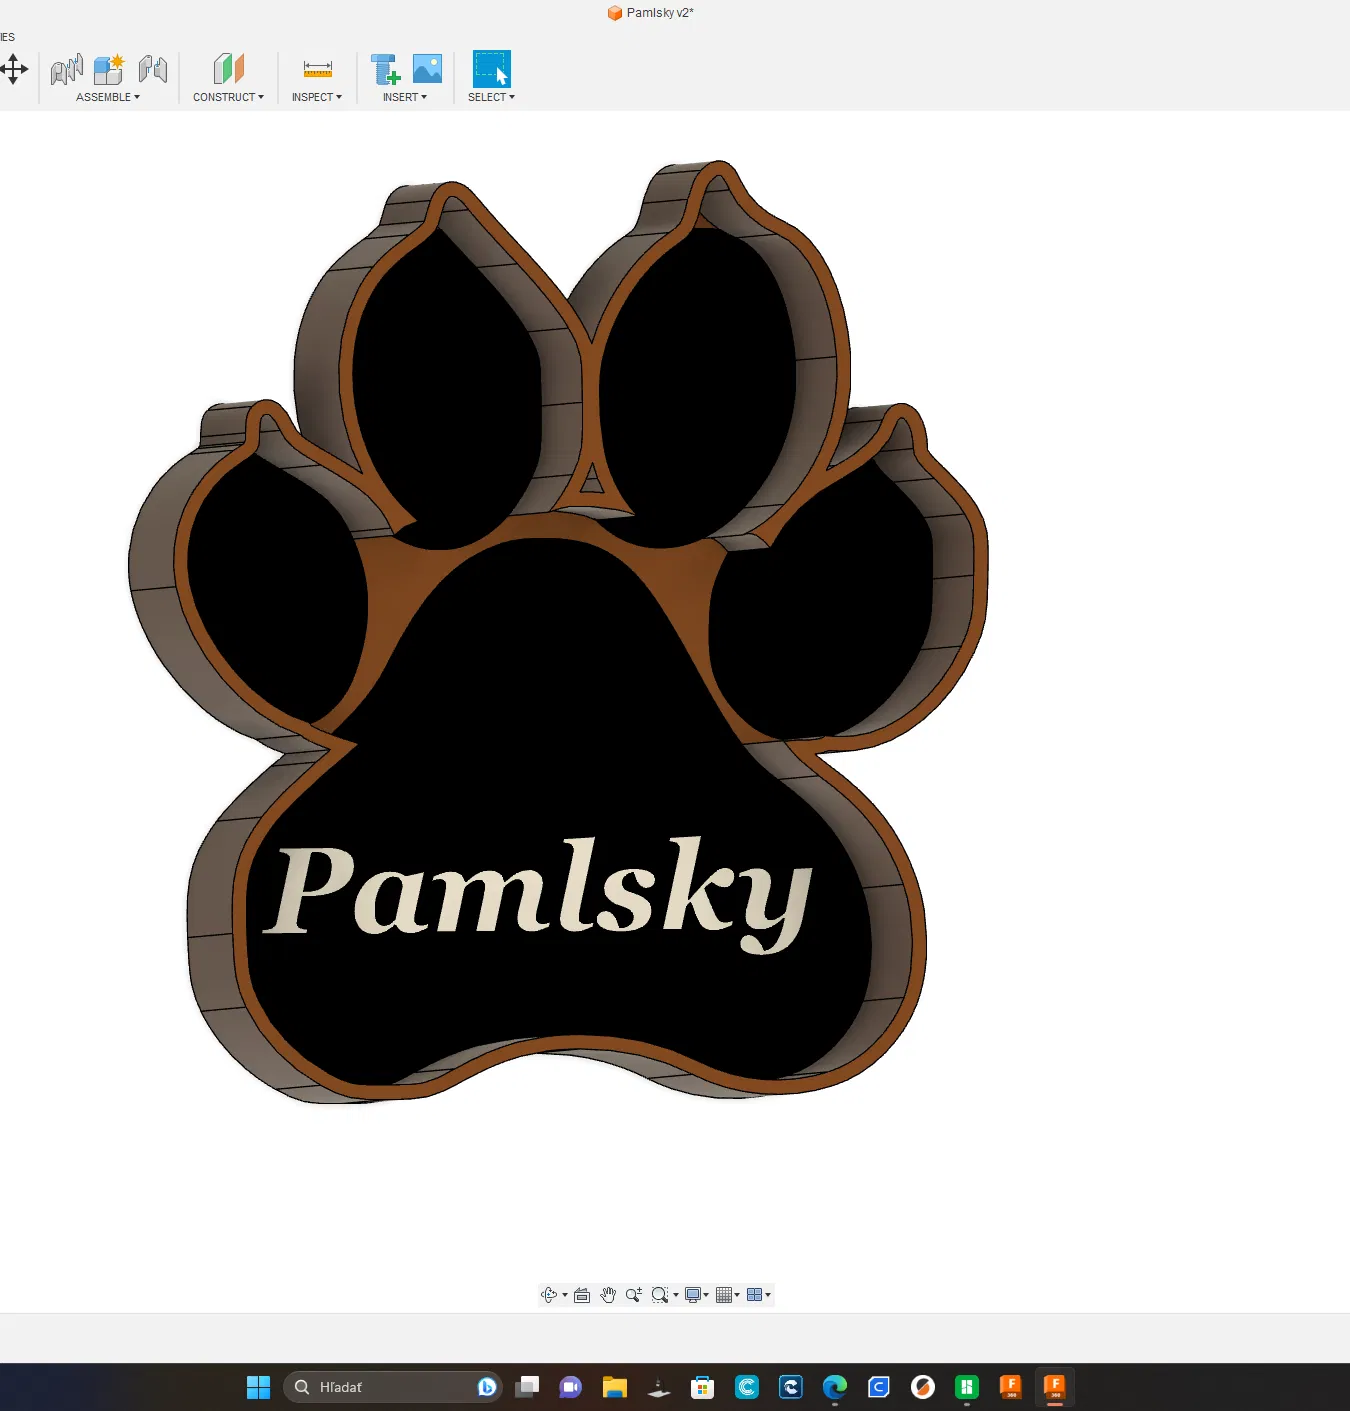
Task: Expand the Viewports dropdown arrow
Action: [x=768, y=1295]
